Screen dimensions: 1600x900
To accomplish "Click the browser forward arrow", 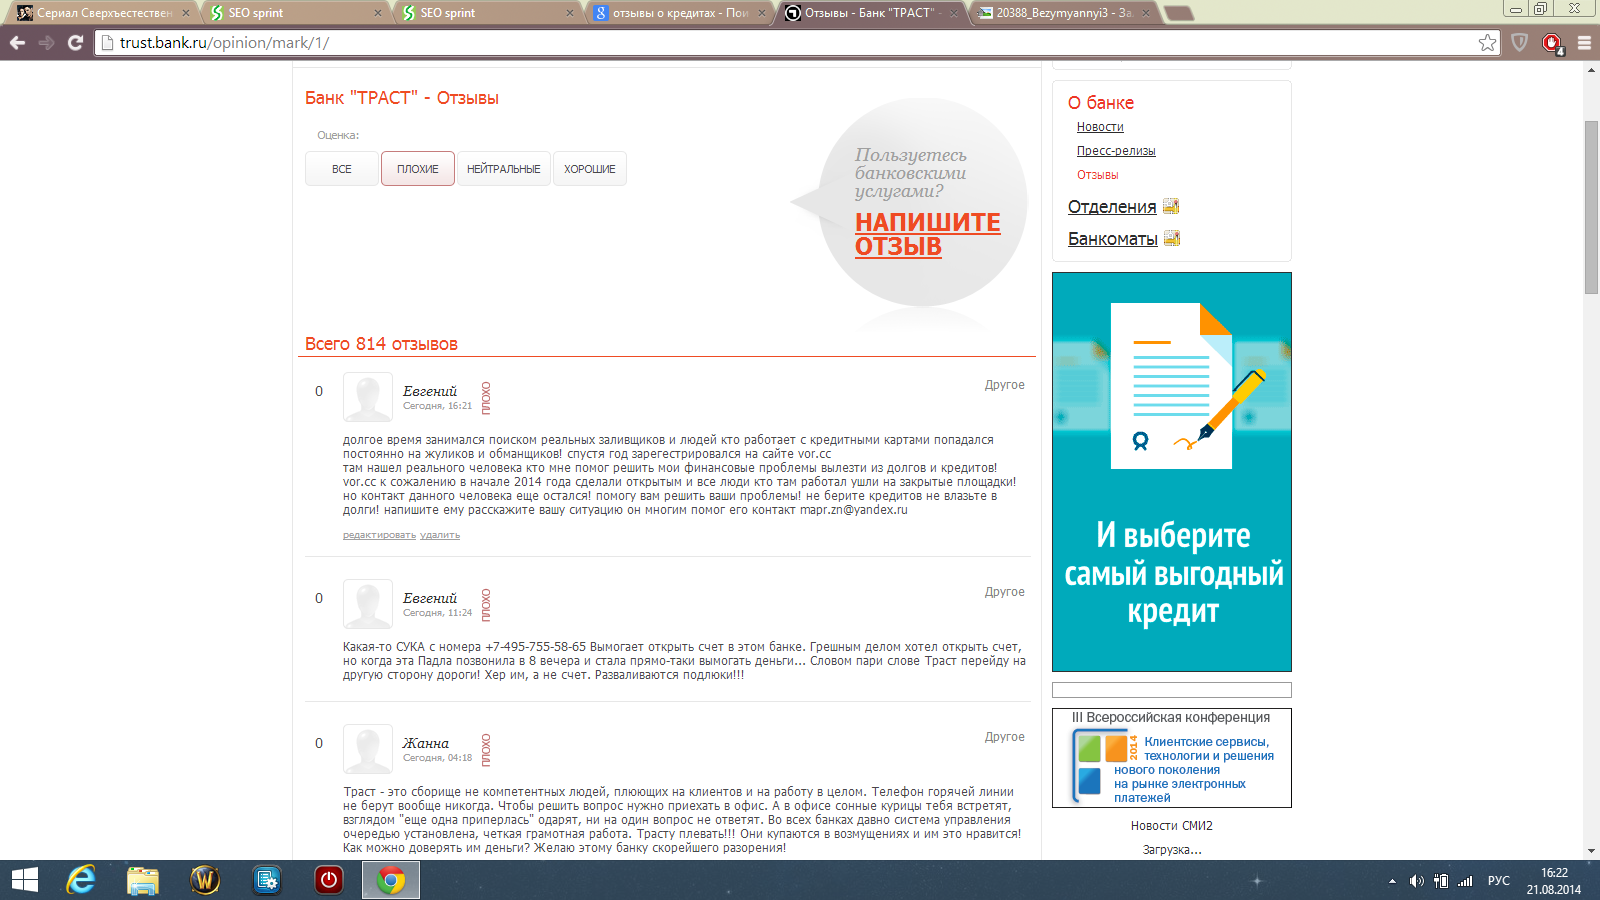I will [46, 43].
